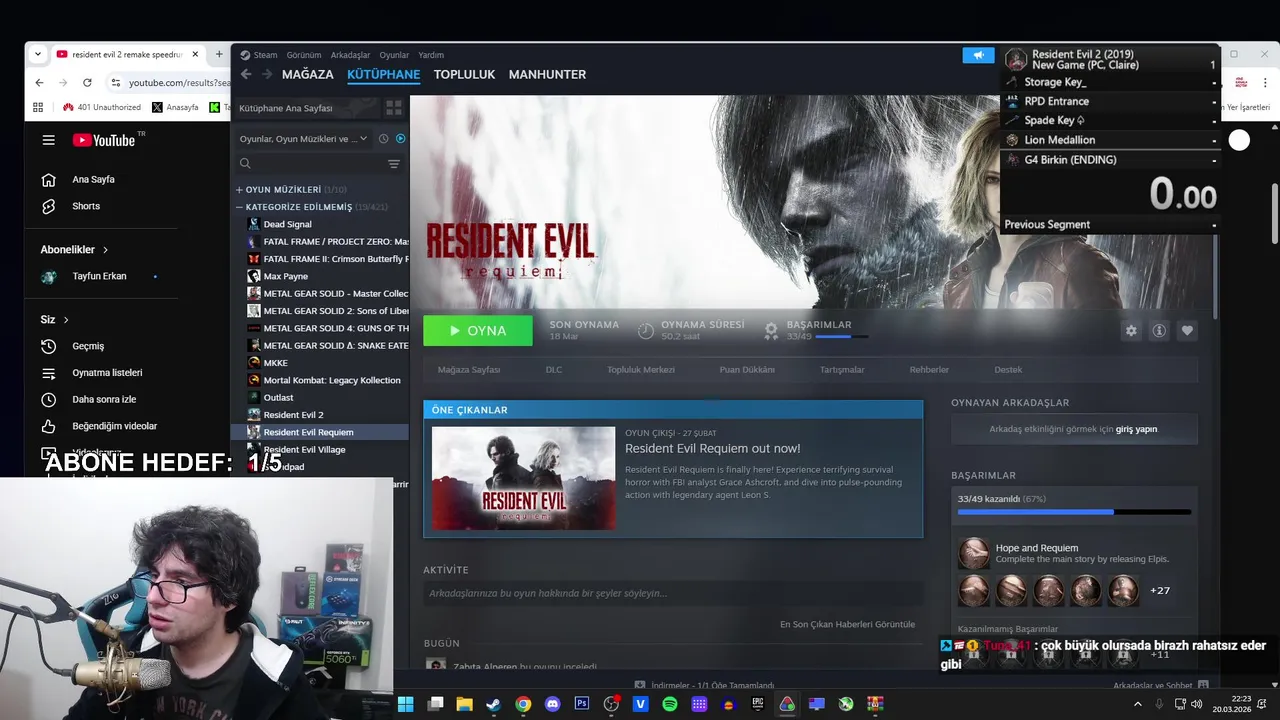Viewport: 1280px width, 720px height.
Task: Open the MANHUNTER profile tab
Action: pyautogui.click(x=547, y=74)
